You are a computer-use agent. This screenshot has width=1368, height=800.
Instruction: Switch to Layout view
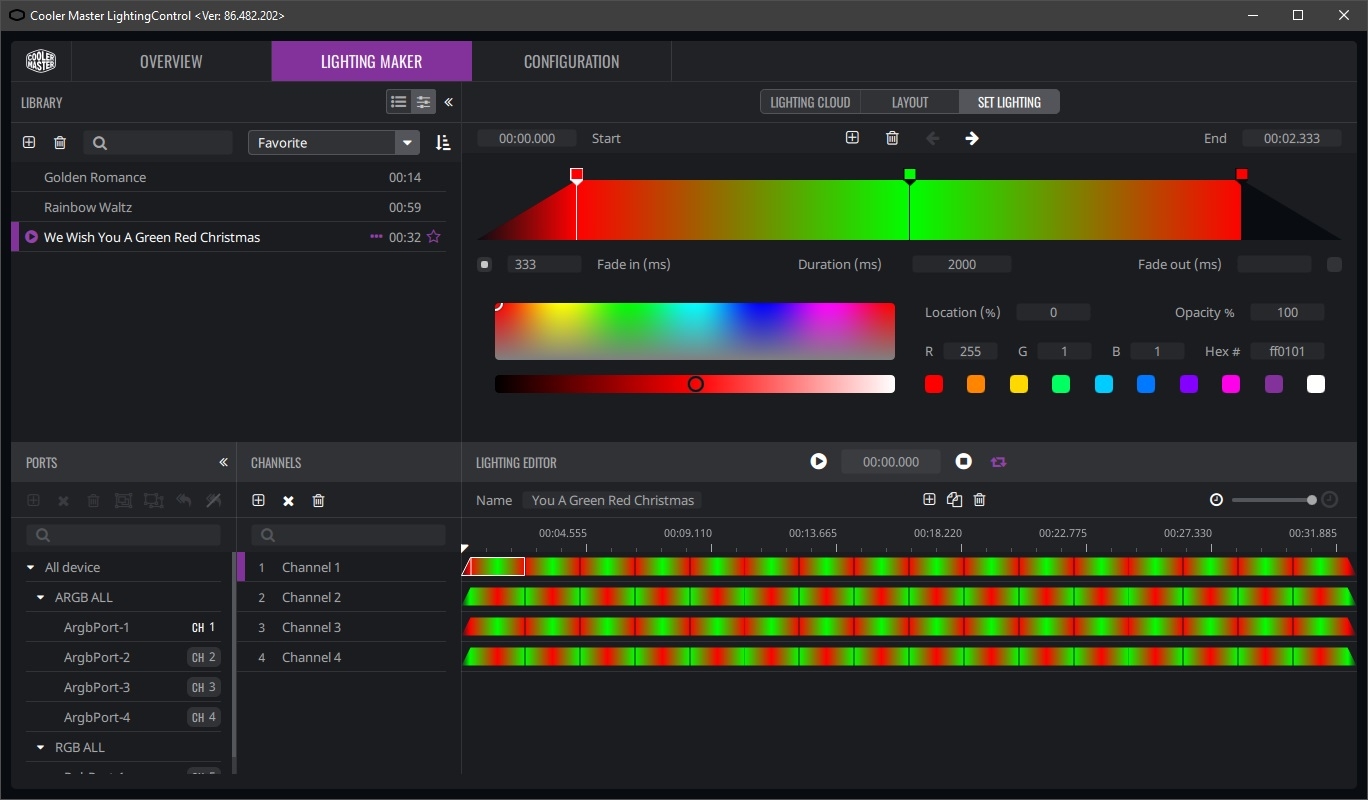click(910, 102)
